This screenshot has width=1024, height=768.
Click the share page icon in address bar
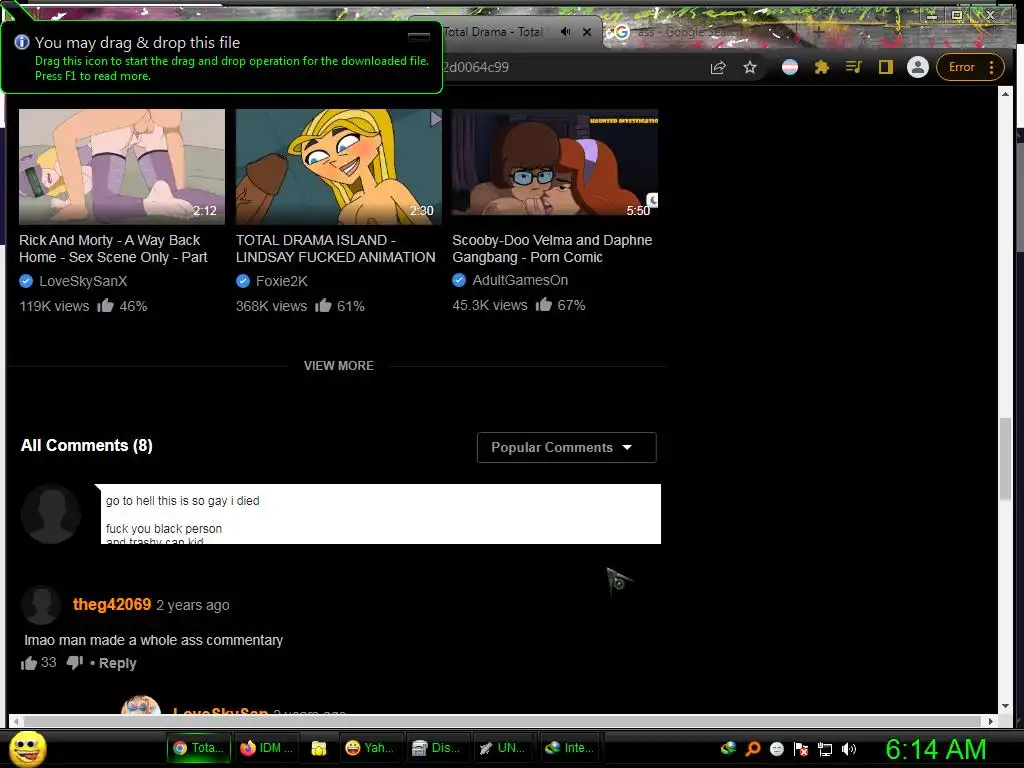[718, 67]
